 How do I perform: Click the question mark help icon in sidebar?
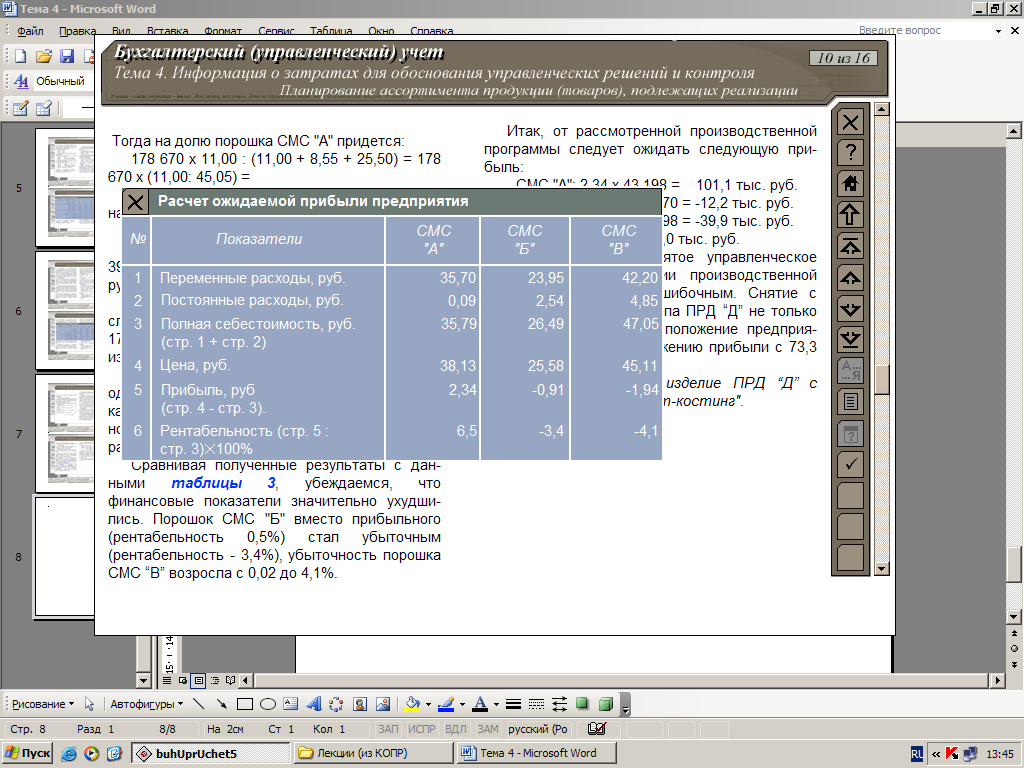[x=850, y=152]
